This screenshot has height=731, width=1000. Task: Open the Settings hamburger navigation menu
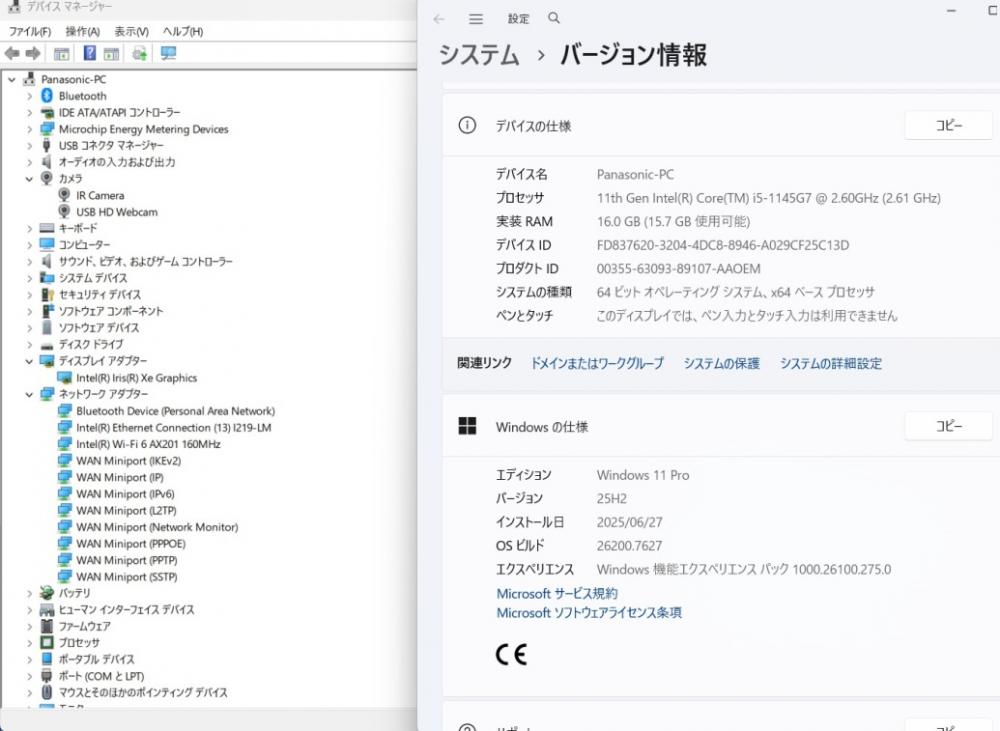(x=476, y=19)
